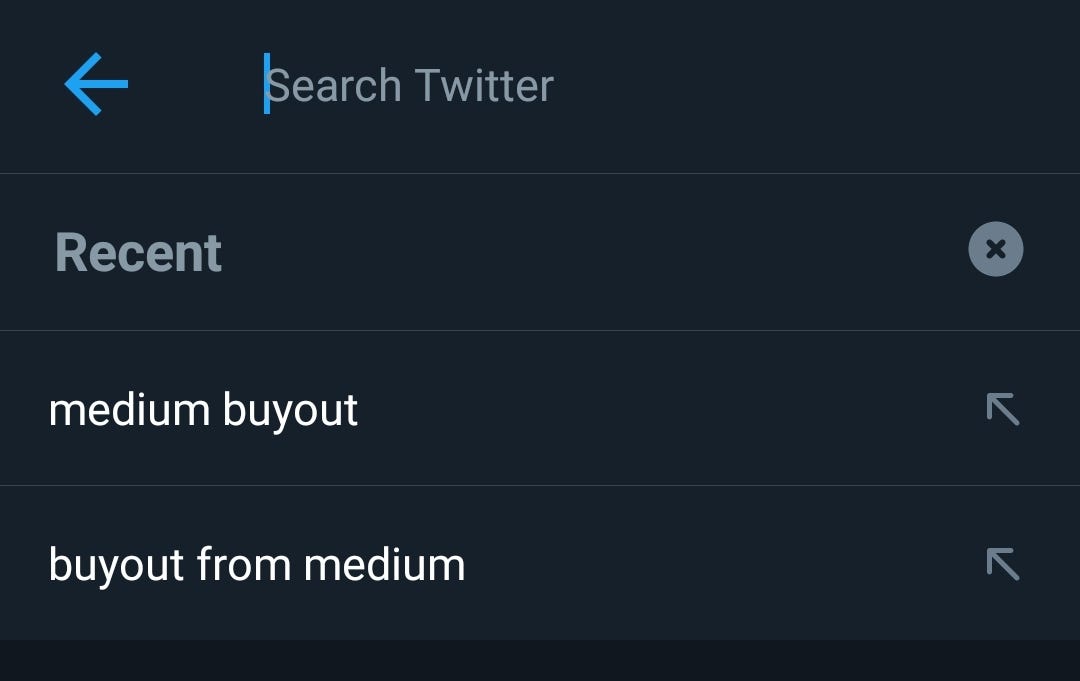Click the word 'Twitter' in the search placeholder
The width and height of the screenshot is (1080, 681).
click(x=484, y=85)
